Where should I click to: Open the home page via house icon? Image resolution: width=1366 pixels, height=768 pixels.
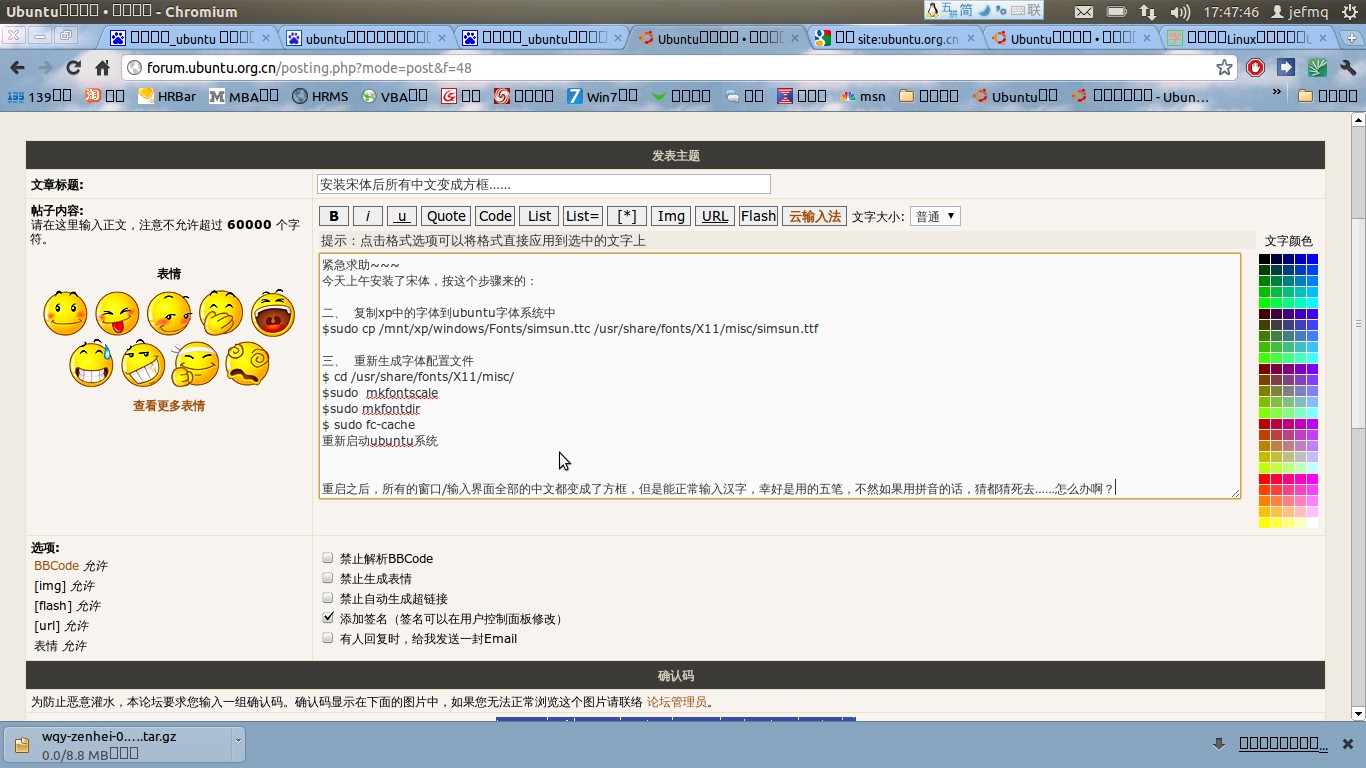point(102,68)
